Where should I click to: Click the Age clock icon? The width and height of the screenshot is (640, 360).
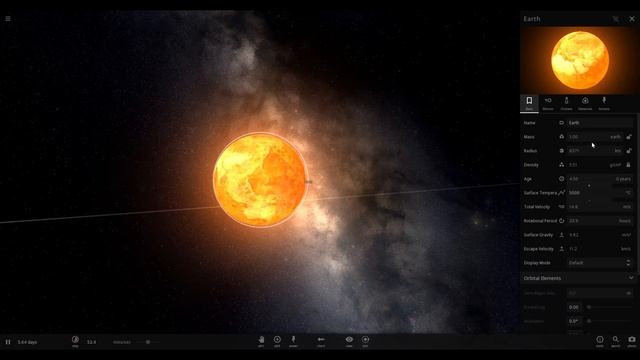tap(562, 179)
